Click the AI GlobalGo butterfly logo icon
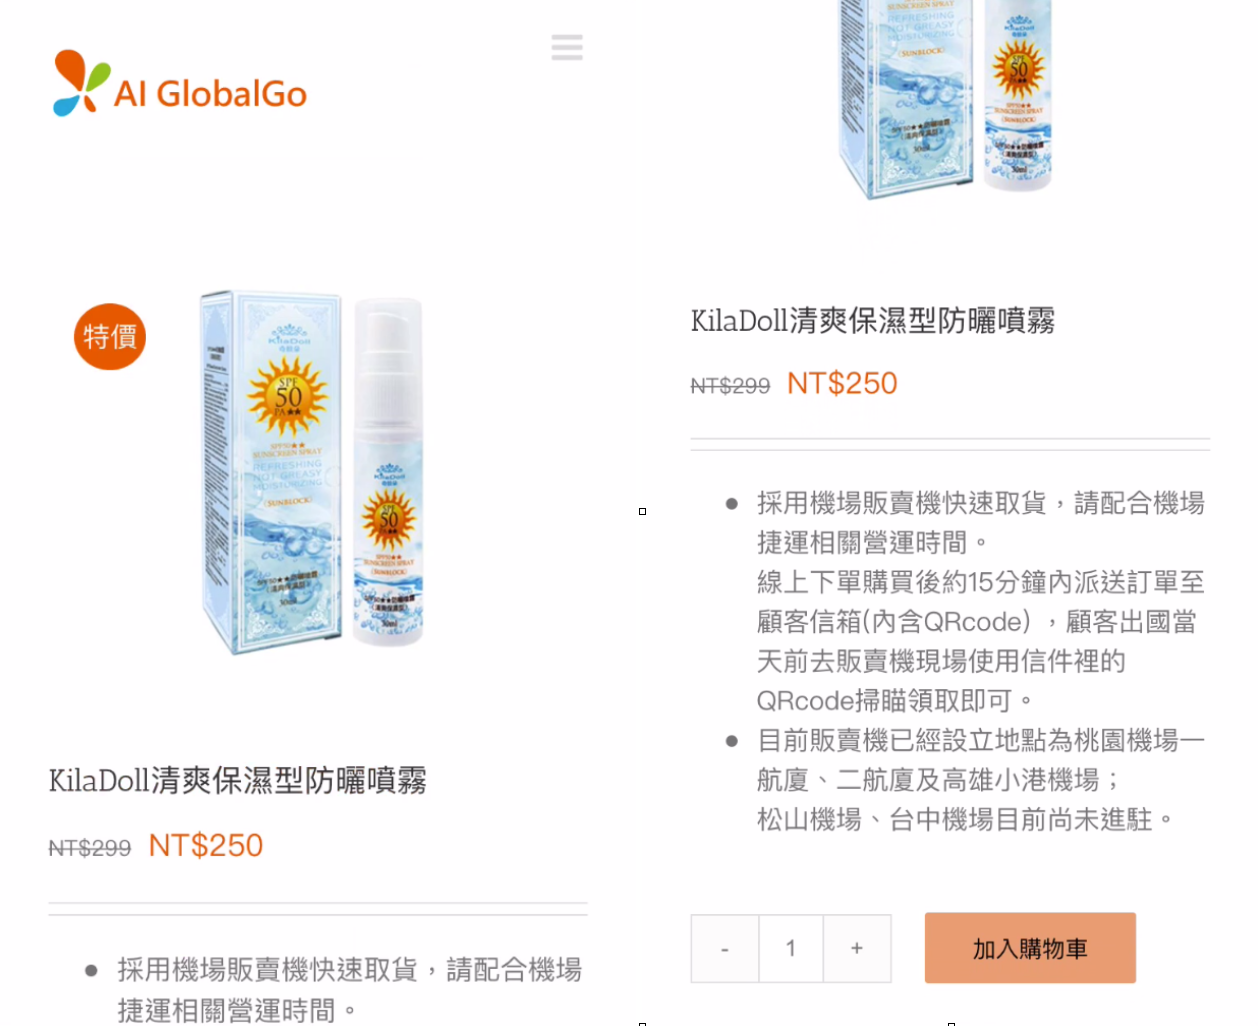 81,83
